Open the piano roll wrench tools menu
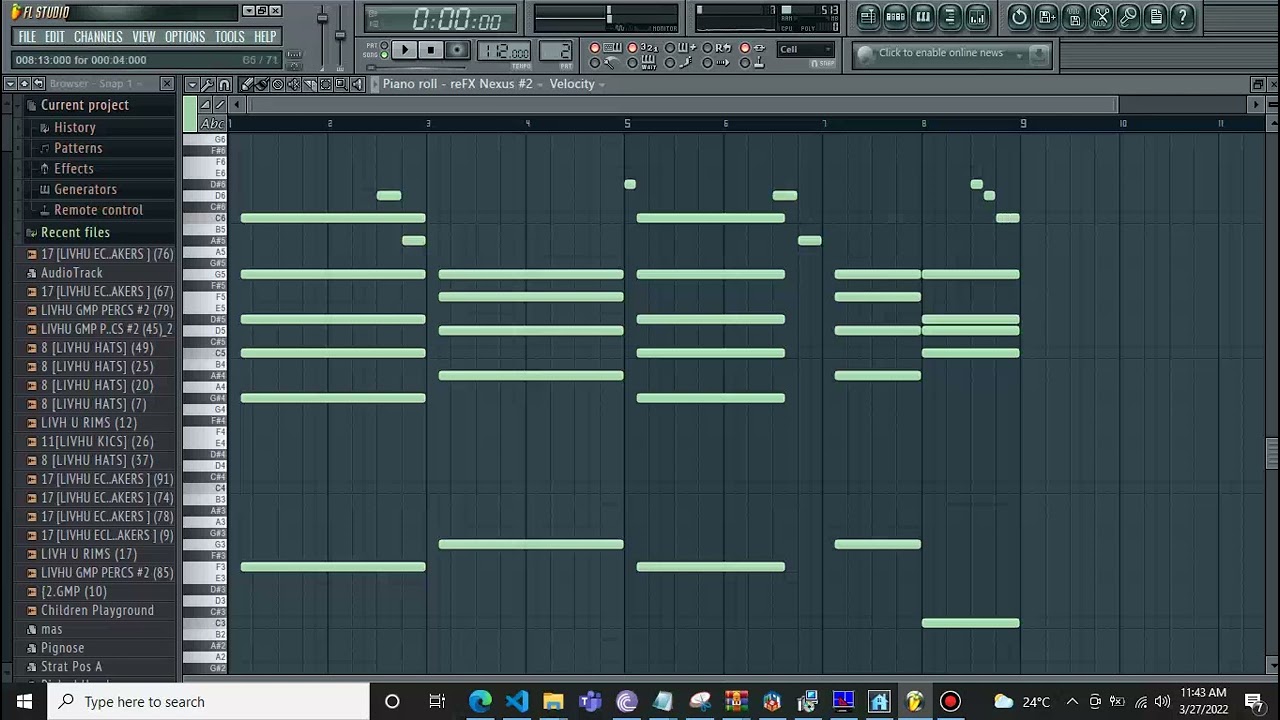 (x=207, y=84)
